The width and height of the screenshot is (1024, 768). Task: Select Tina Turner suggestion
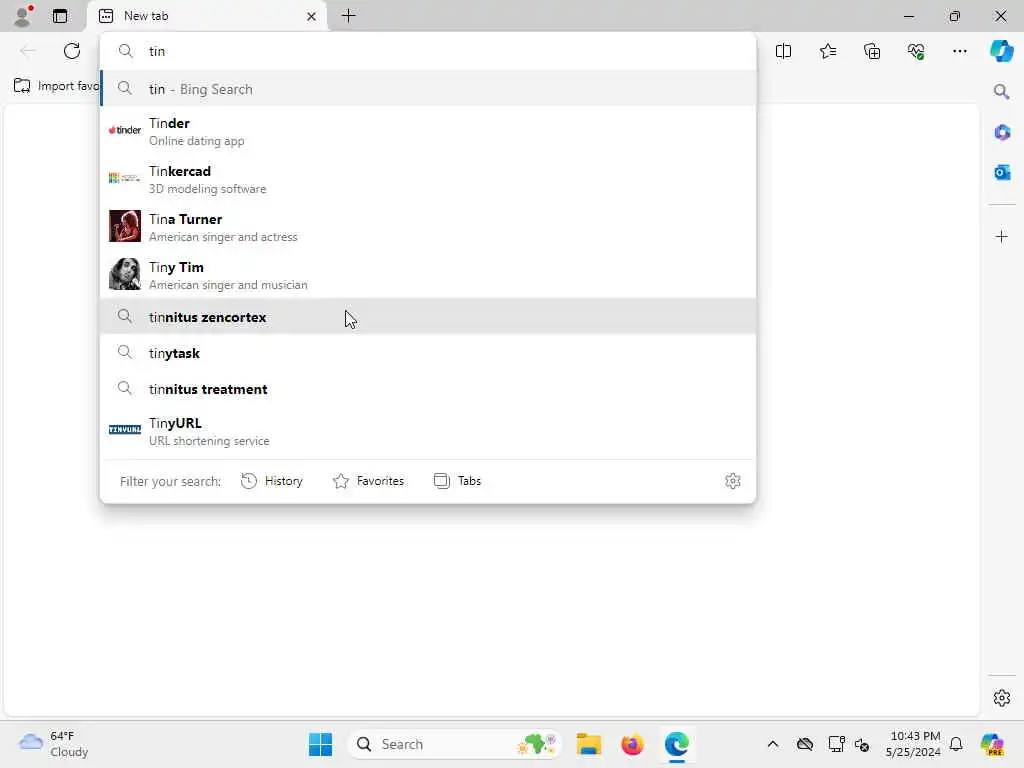pyautogui.click(x=428, y=227)
